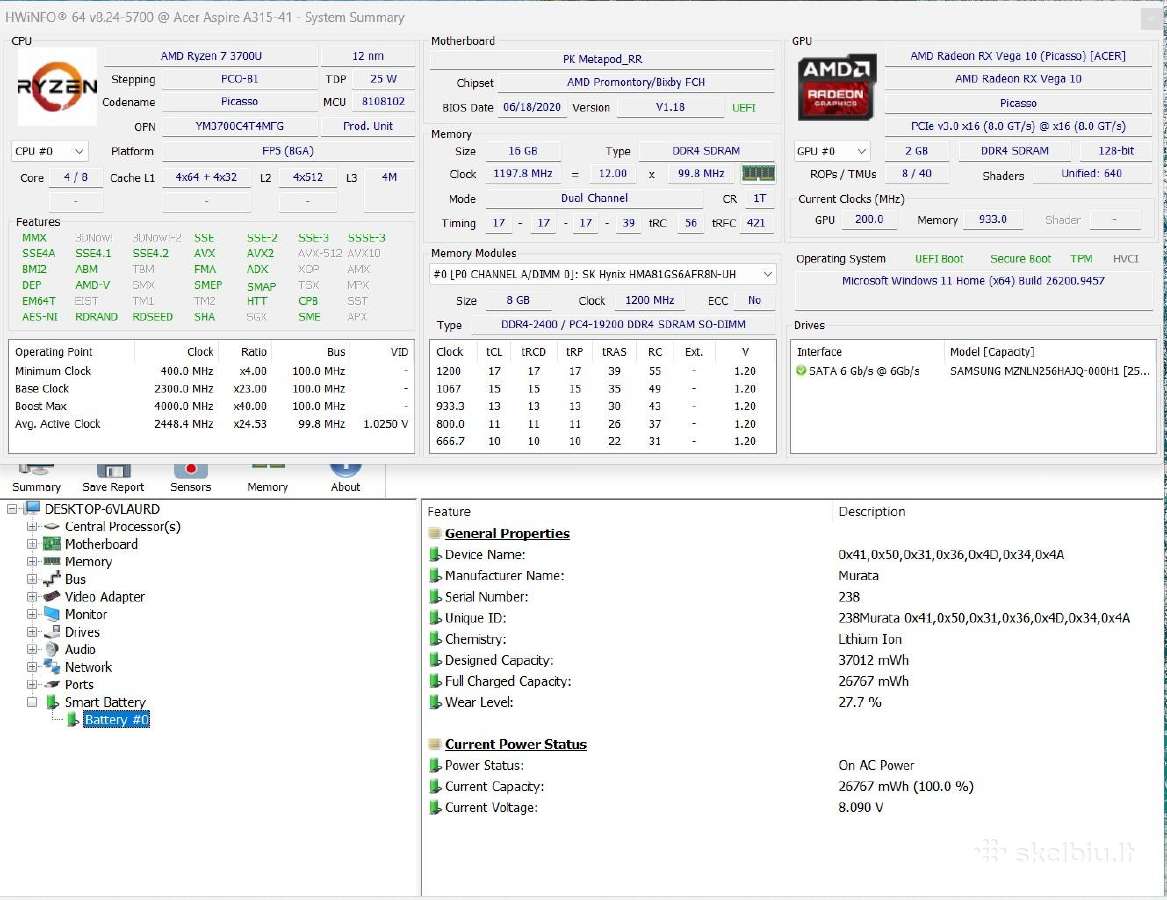Image resolution: width=1167 pixels, height=900 pixels.
Task: Click the Save Report toolbar icon
Action: coord(113,470)
